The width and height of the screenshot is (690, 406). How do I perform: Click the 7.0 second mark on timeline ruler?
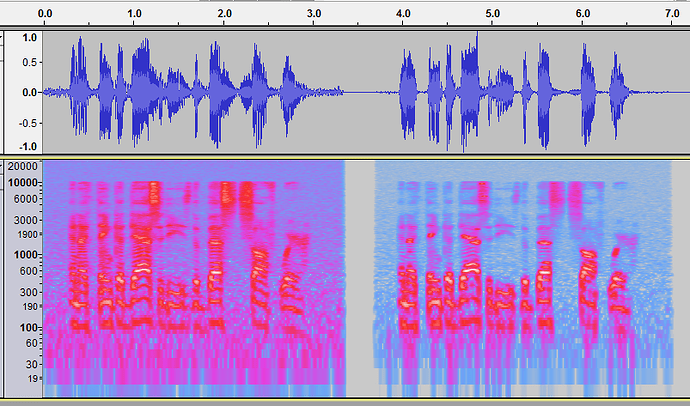pyautogui.click(x=672, y=14)
